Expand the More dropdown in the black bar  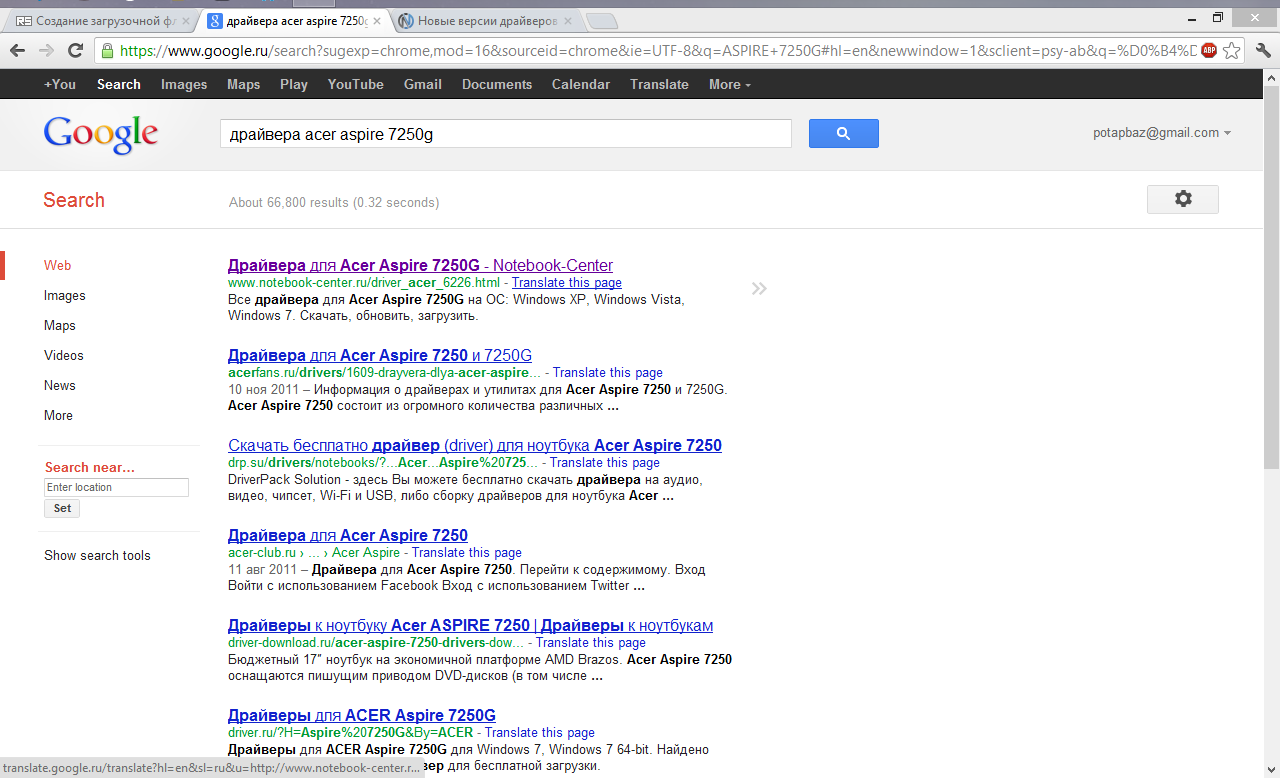(729, 84)
